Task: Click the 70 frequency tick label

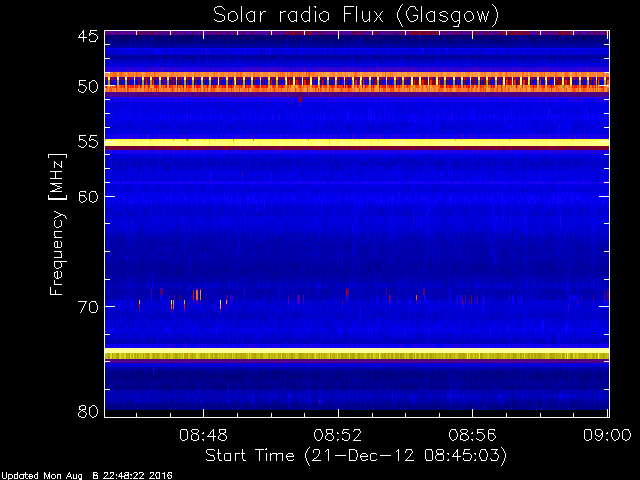Action: [88, 307]
